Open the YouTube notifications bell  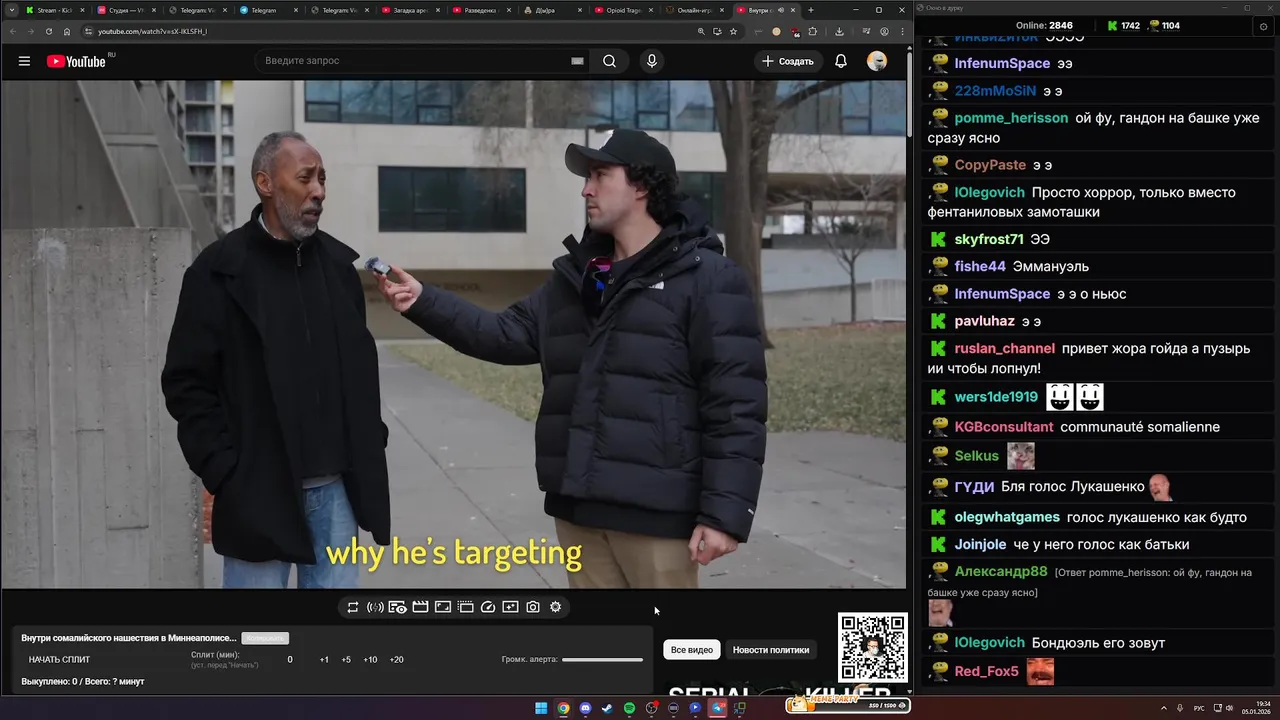(841, 61)
